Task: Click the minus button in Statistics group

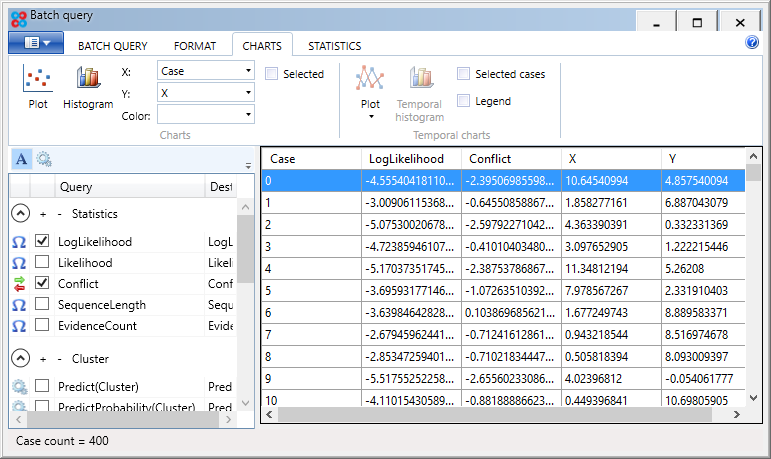Action: 59,214
